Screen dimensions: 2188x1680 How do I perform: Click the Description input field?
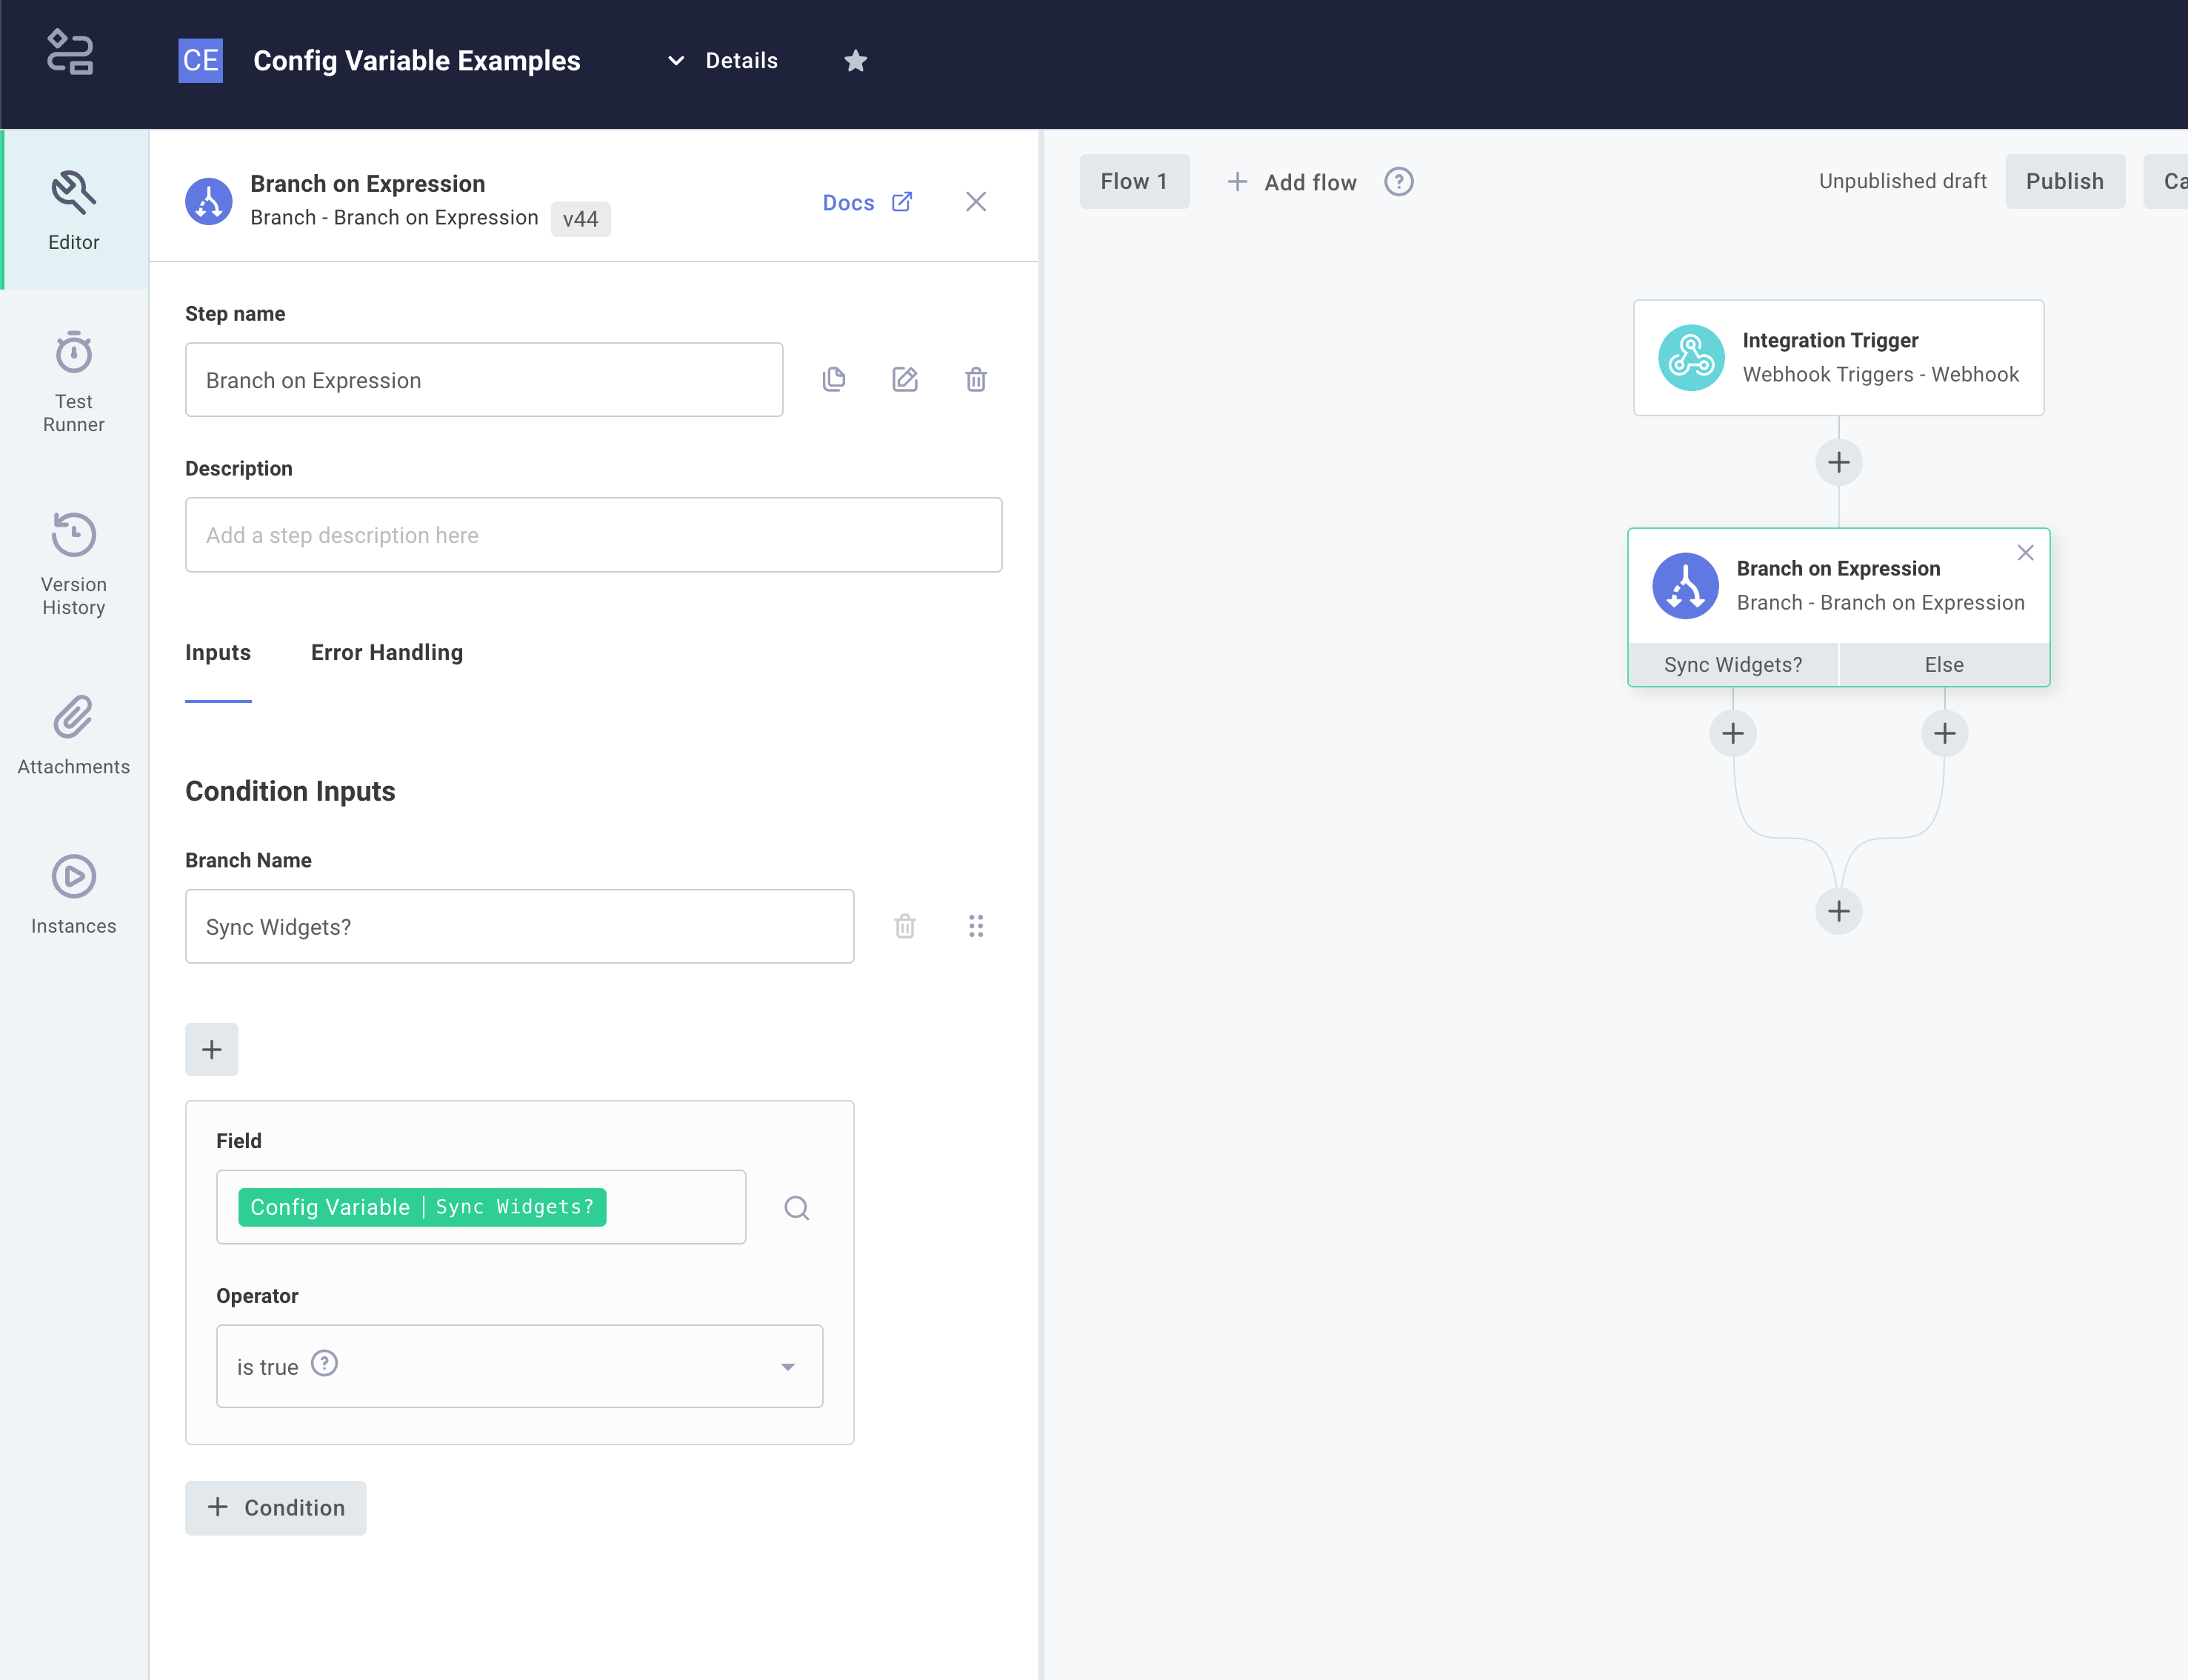point(593,535)
